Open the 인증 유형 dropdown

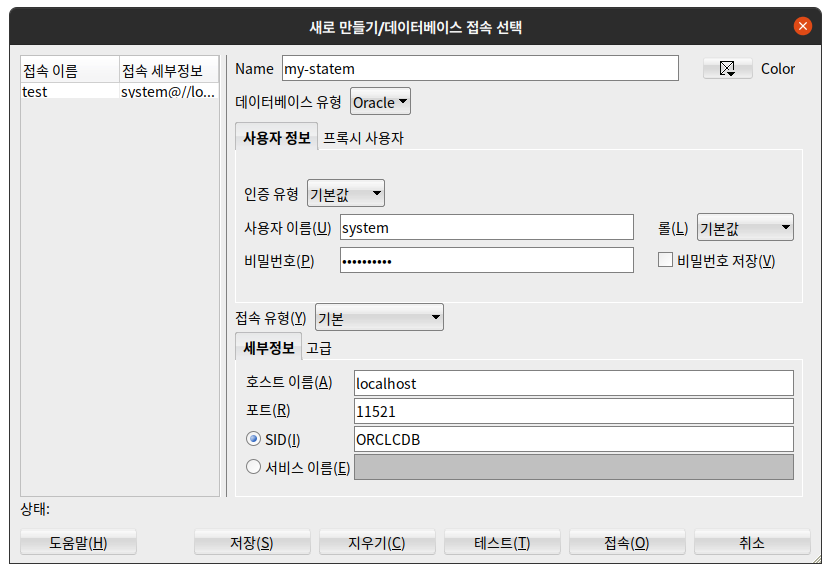click(x=346, y=193)
